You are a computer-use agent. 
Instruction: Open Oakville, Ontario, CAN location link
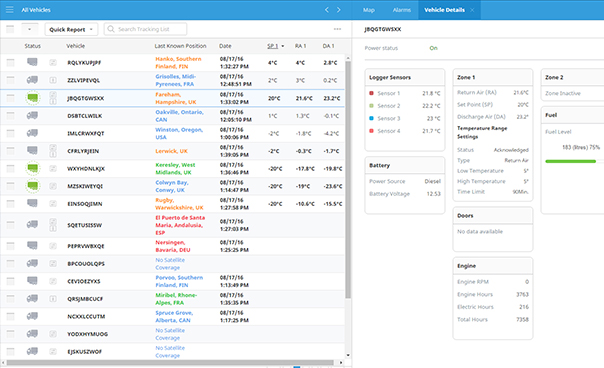point(180,116)
